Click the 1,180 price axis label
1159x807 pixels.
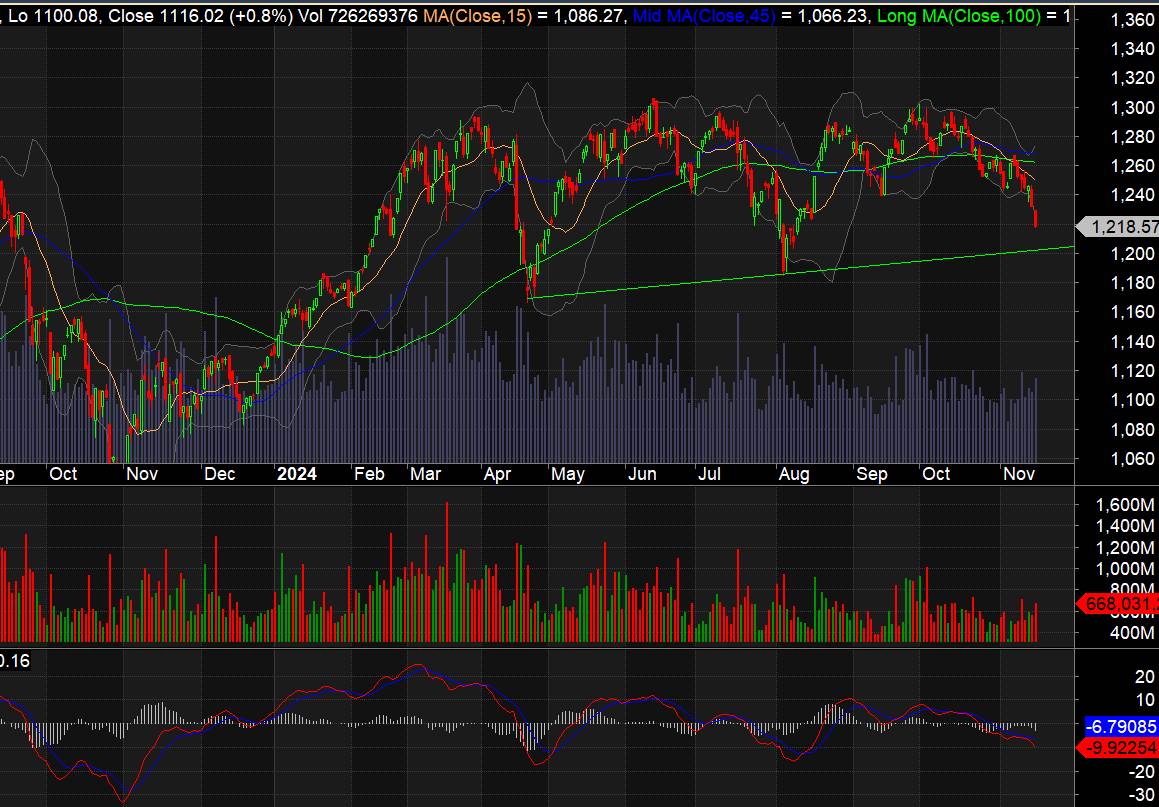point(1132,283)
